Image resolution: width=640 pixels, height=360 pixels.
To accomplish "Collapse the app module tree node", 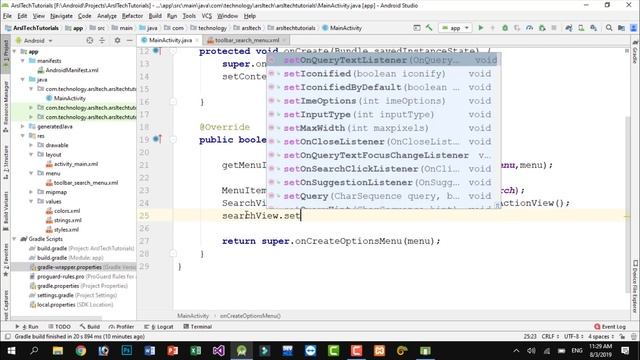I will pos(15,51).
